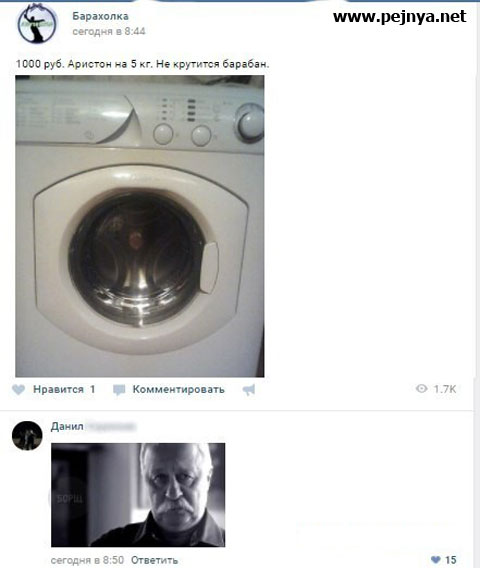
Task: Open the Барахолка group name link
Action: click(100, 16)
